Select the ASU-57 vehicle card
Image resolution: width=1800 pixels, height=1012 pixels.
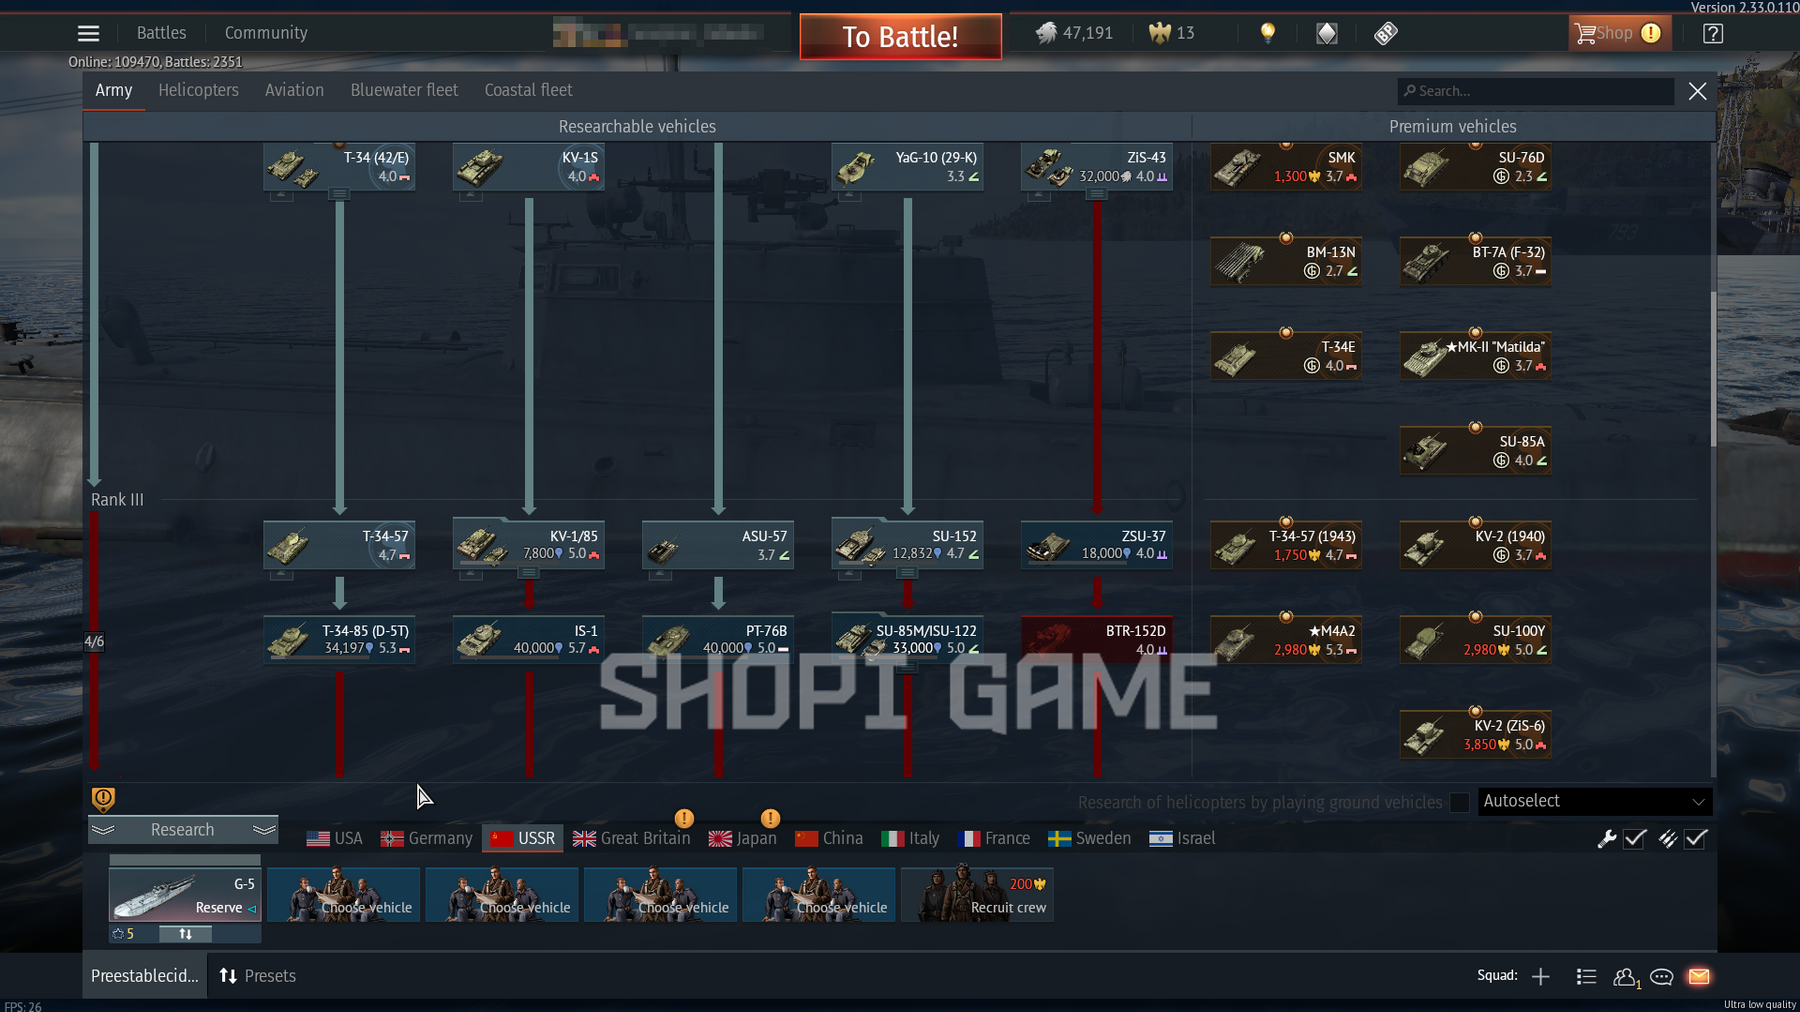point(718,546)
